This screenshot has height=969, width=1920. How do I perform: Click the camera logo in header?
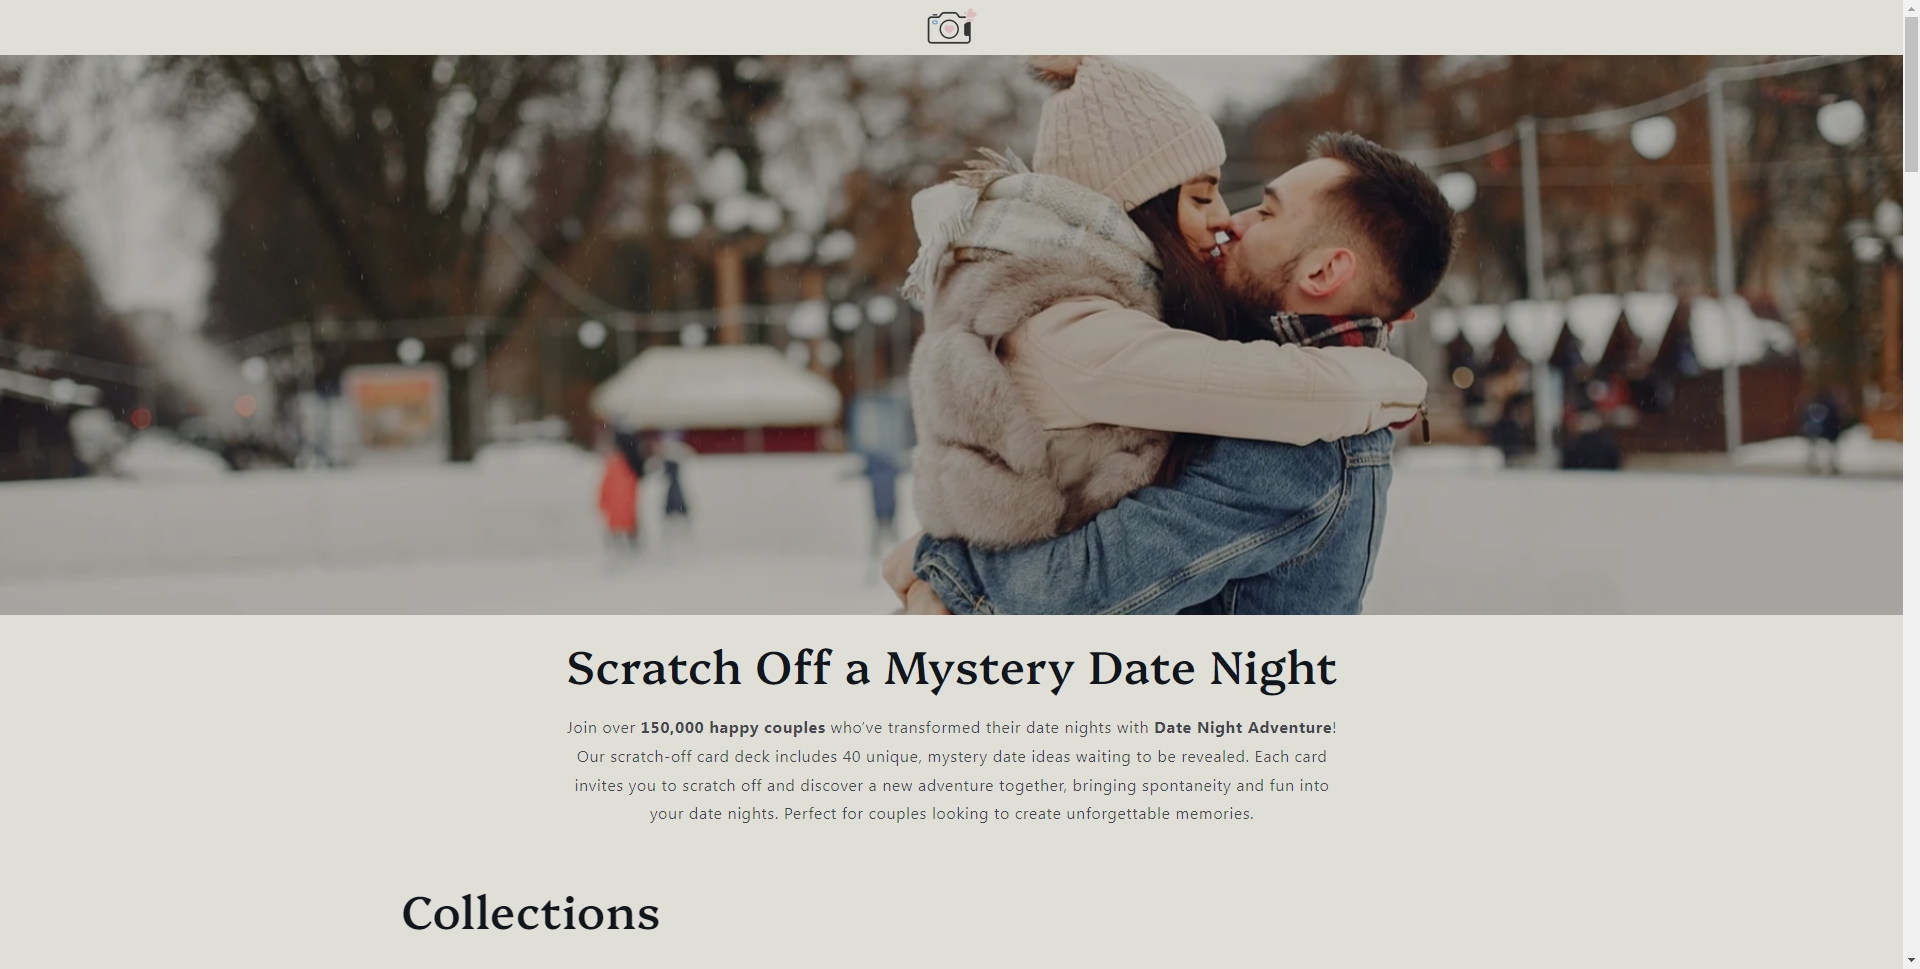tap(951, 27)
